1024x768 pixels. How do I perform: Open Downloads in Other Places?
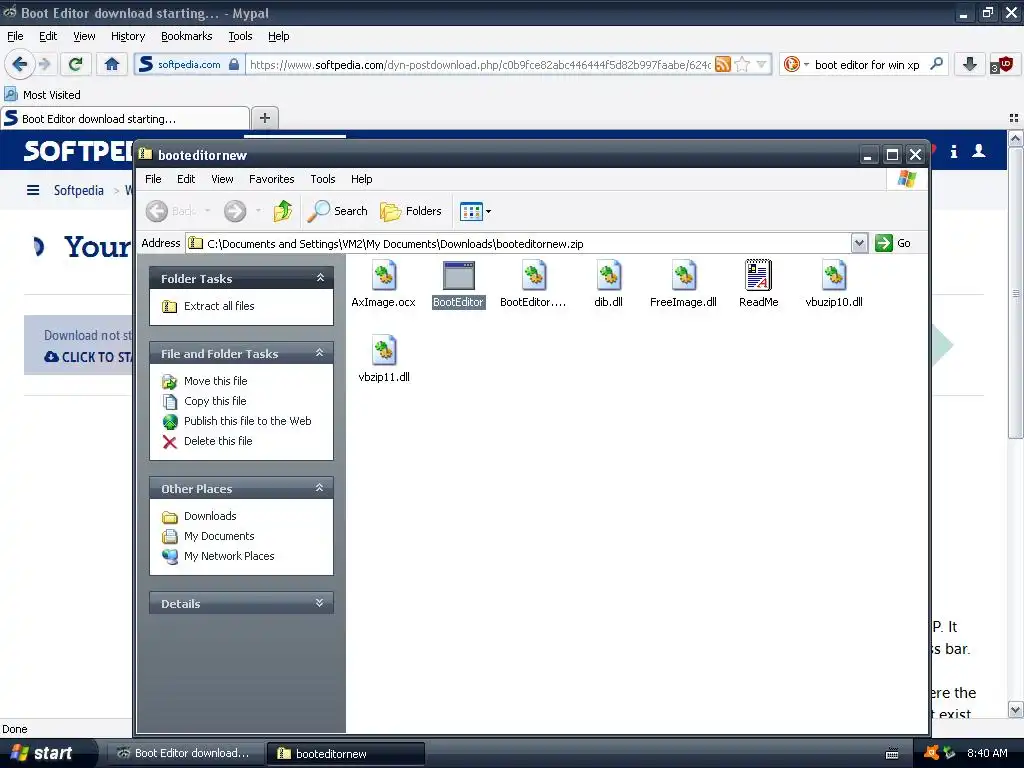210,516
